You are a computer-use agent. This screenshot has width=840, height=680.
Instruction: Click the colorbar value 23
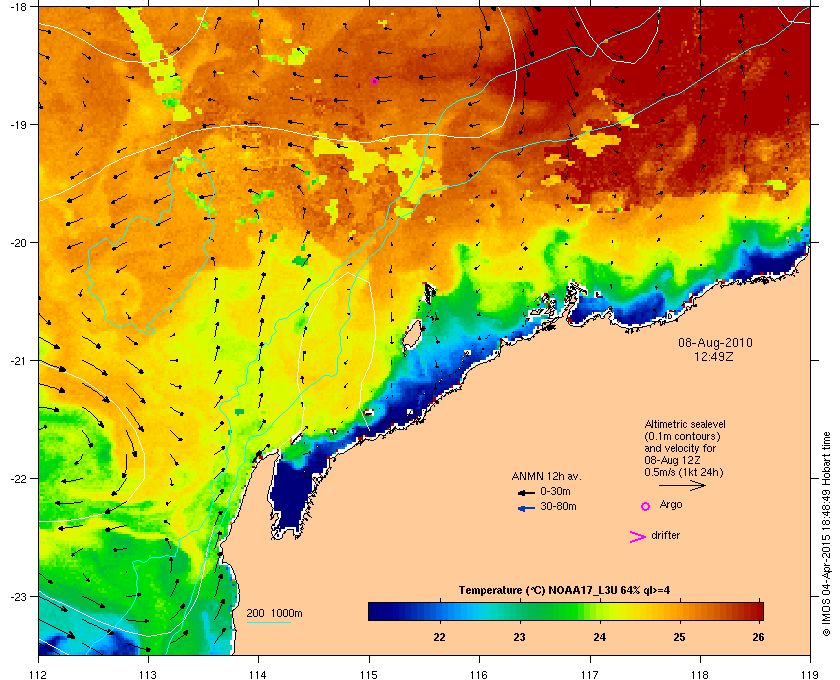pyautogui.click(x=519, y=637)
